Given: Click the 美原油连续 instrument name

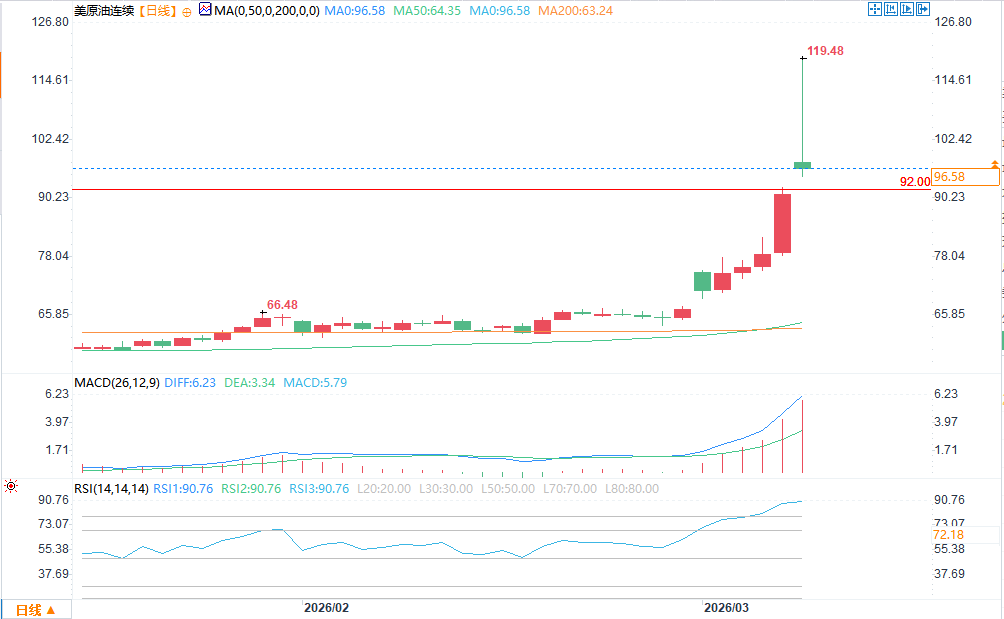Looking at the screenshot, I should pyautogui.click(x=104, y=11).
